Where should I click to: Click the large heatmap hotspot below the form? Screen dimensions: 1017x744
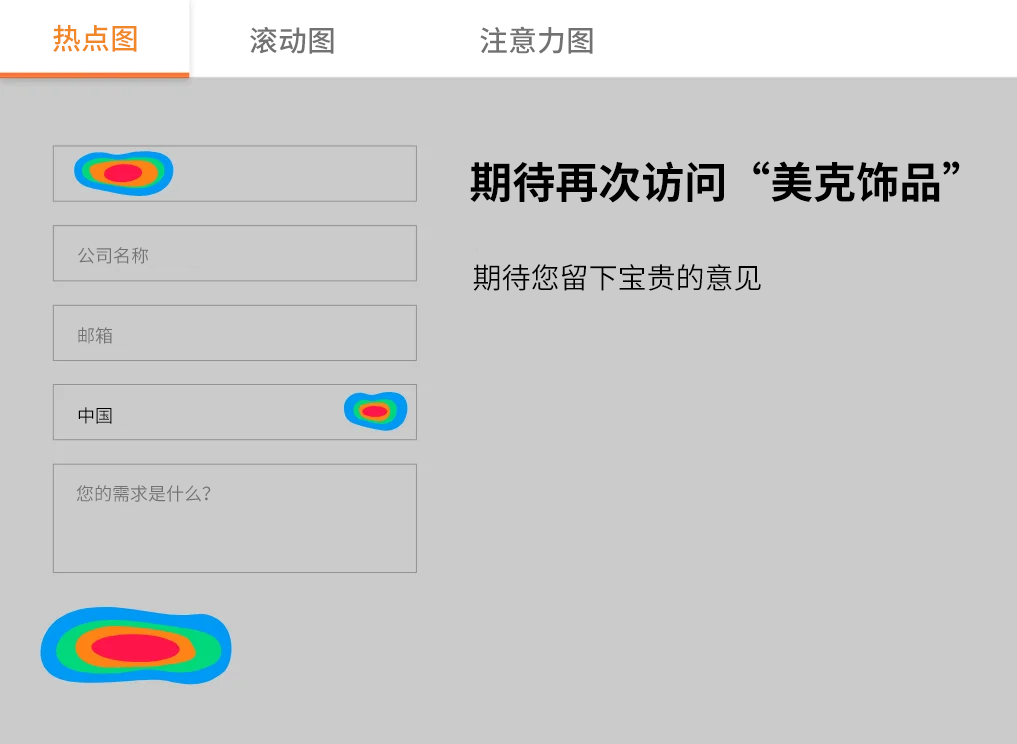pos(135,648)
